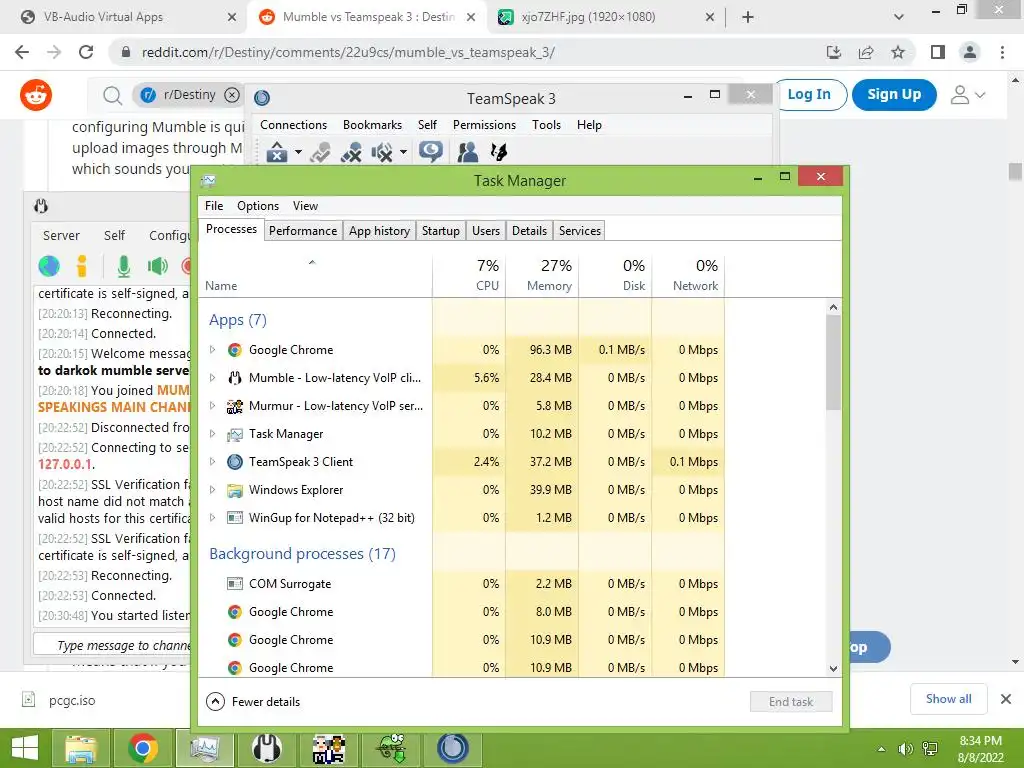Bookmark this page with star icon
This screenshot has width=1024, height=768.
tap(898, 52)
